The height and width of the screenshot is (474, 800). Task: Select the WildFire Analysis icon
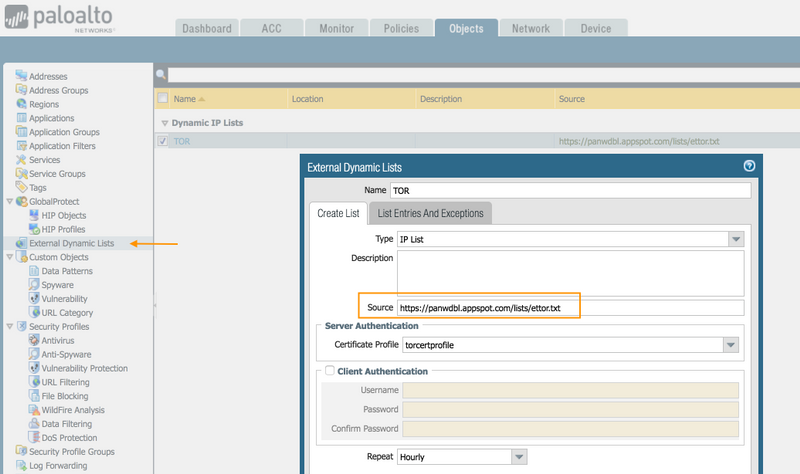coord(34,410)
